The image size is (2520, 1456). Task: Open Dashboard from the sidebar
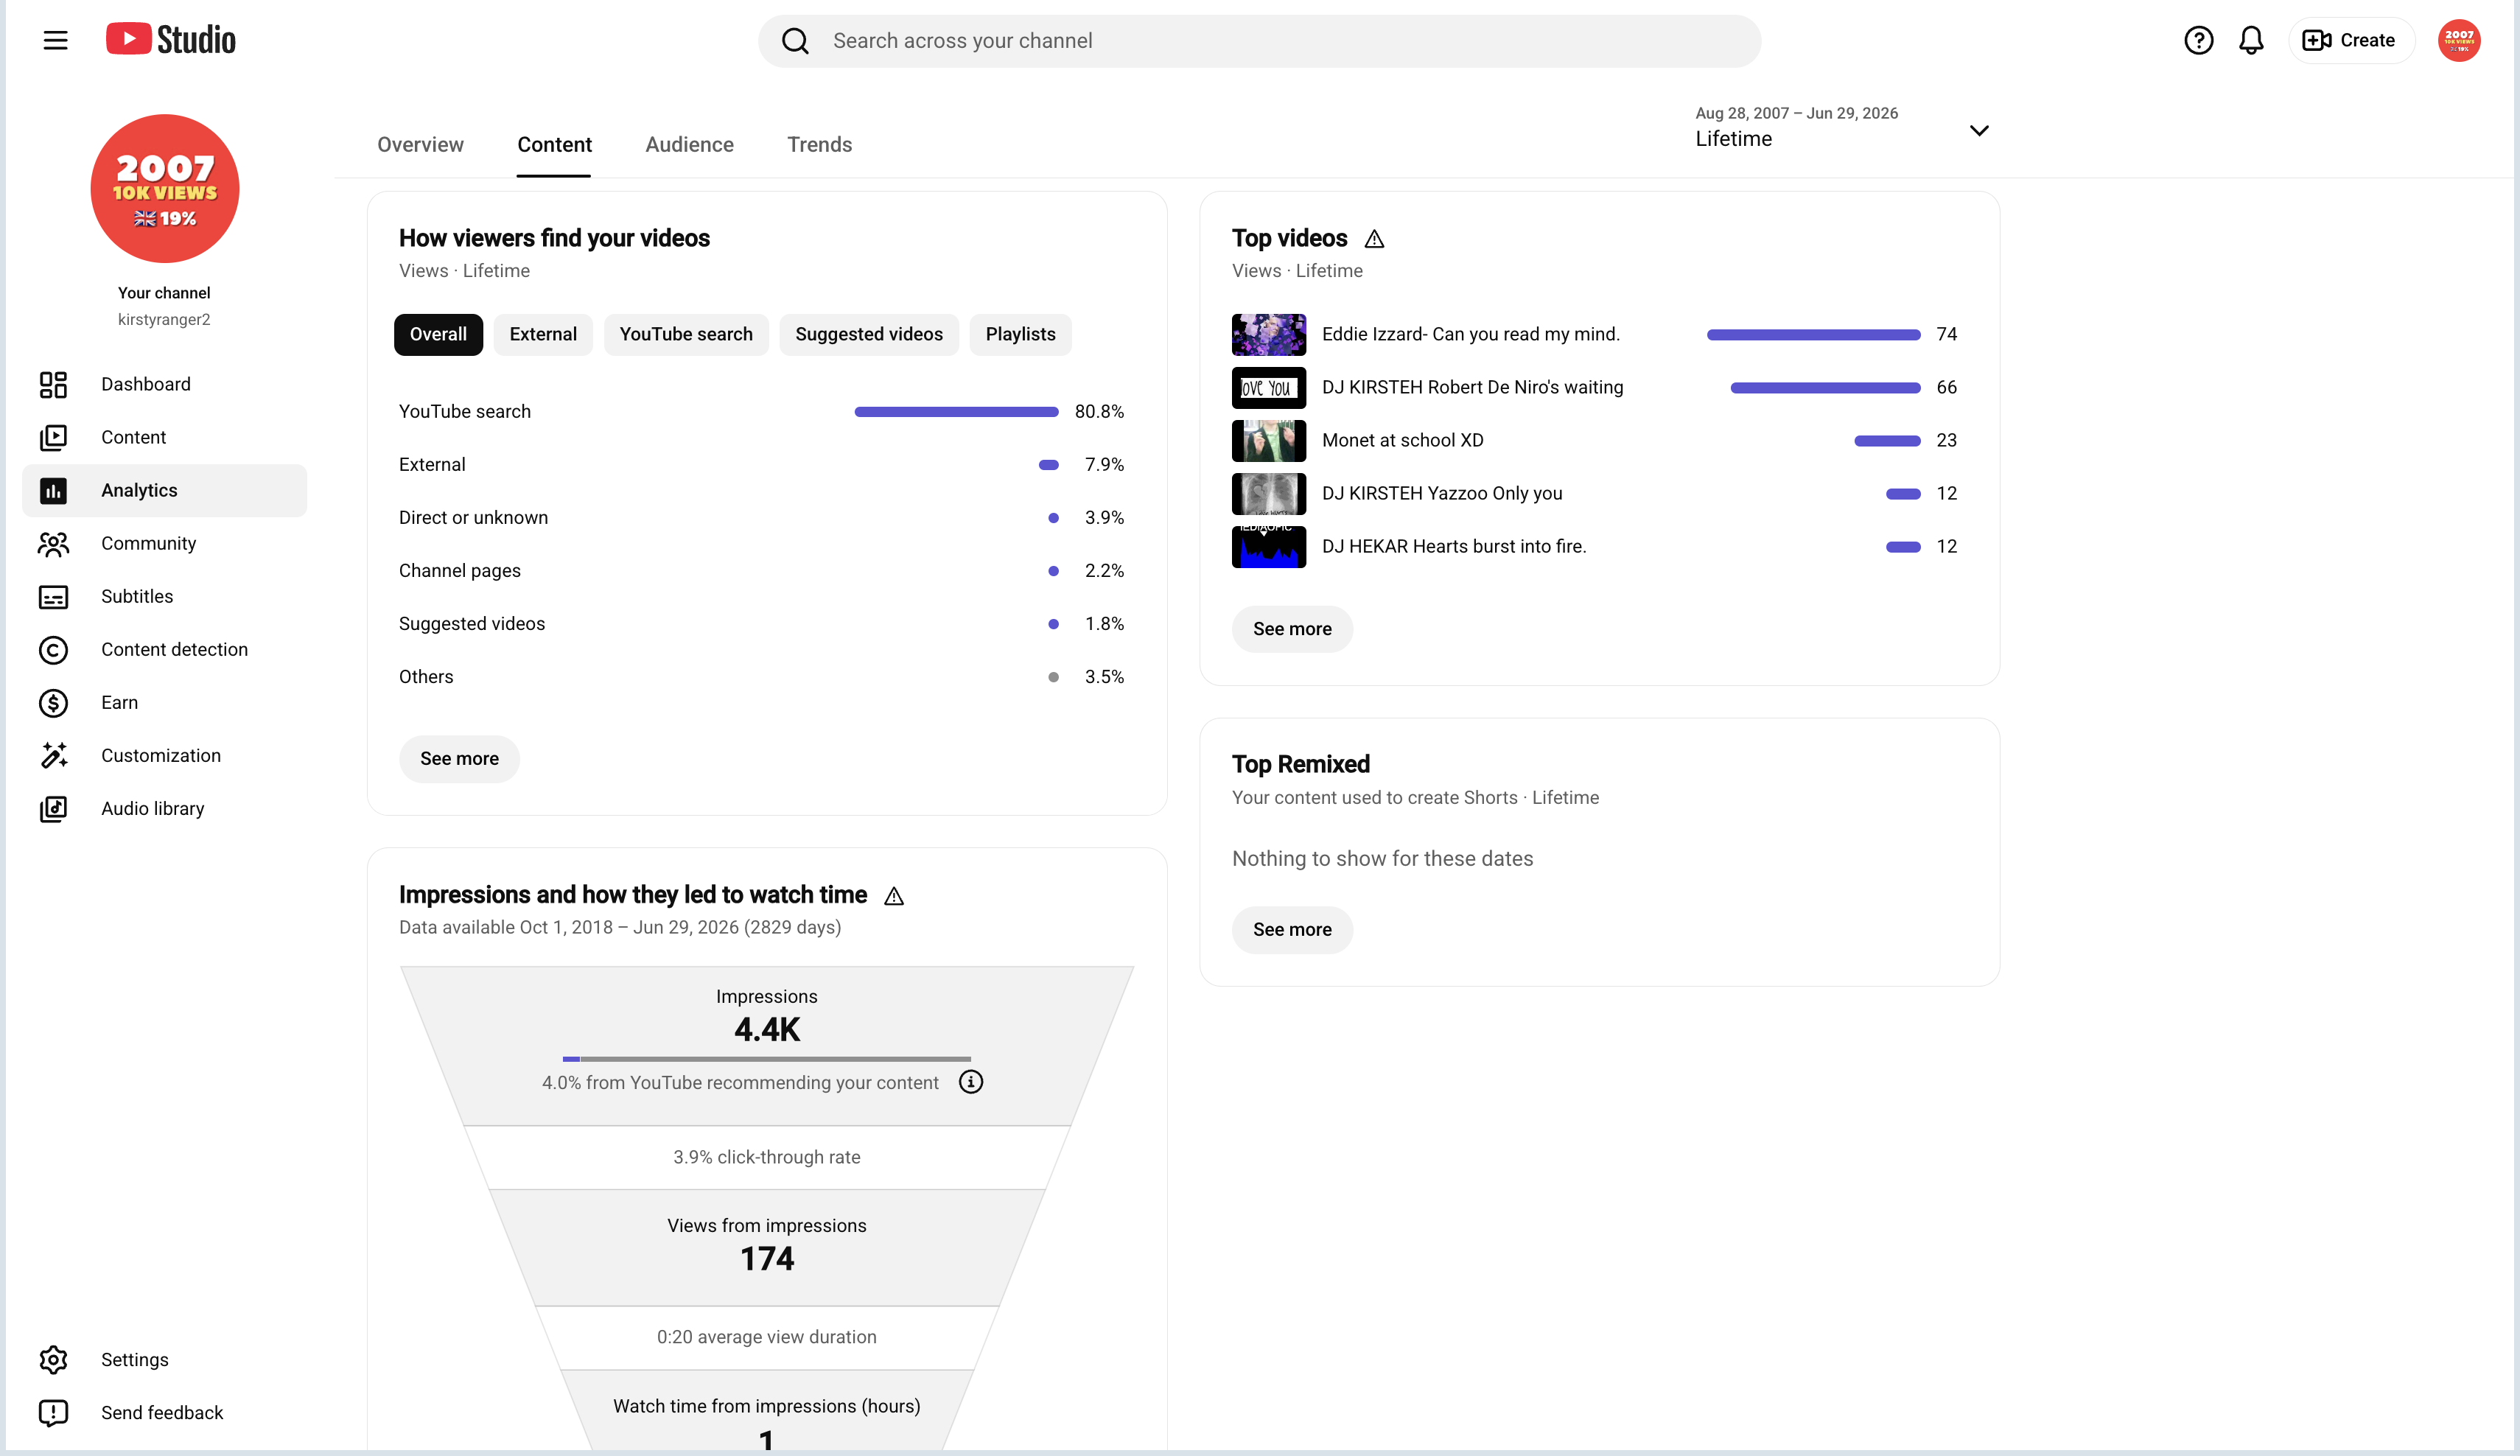165,384
